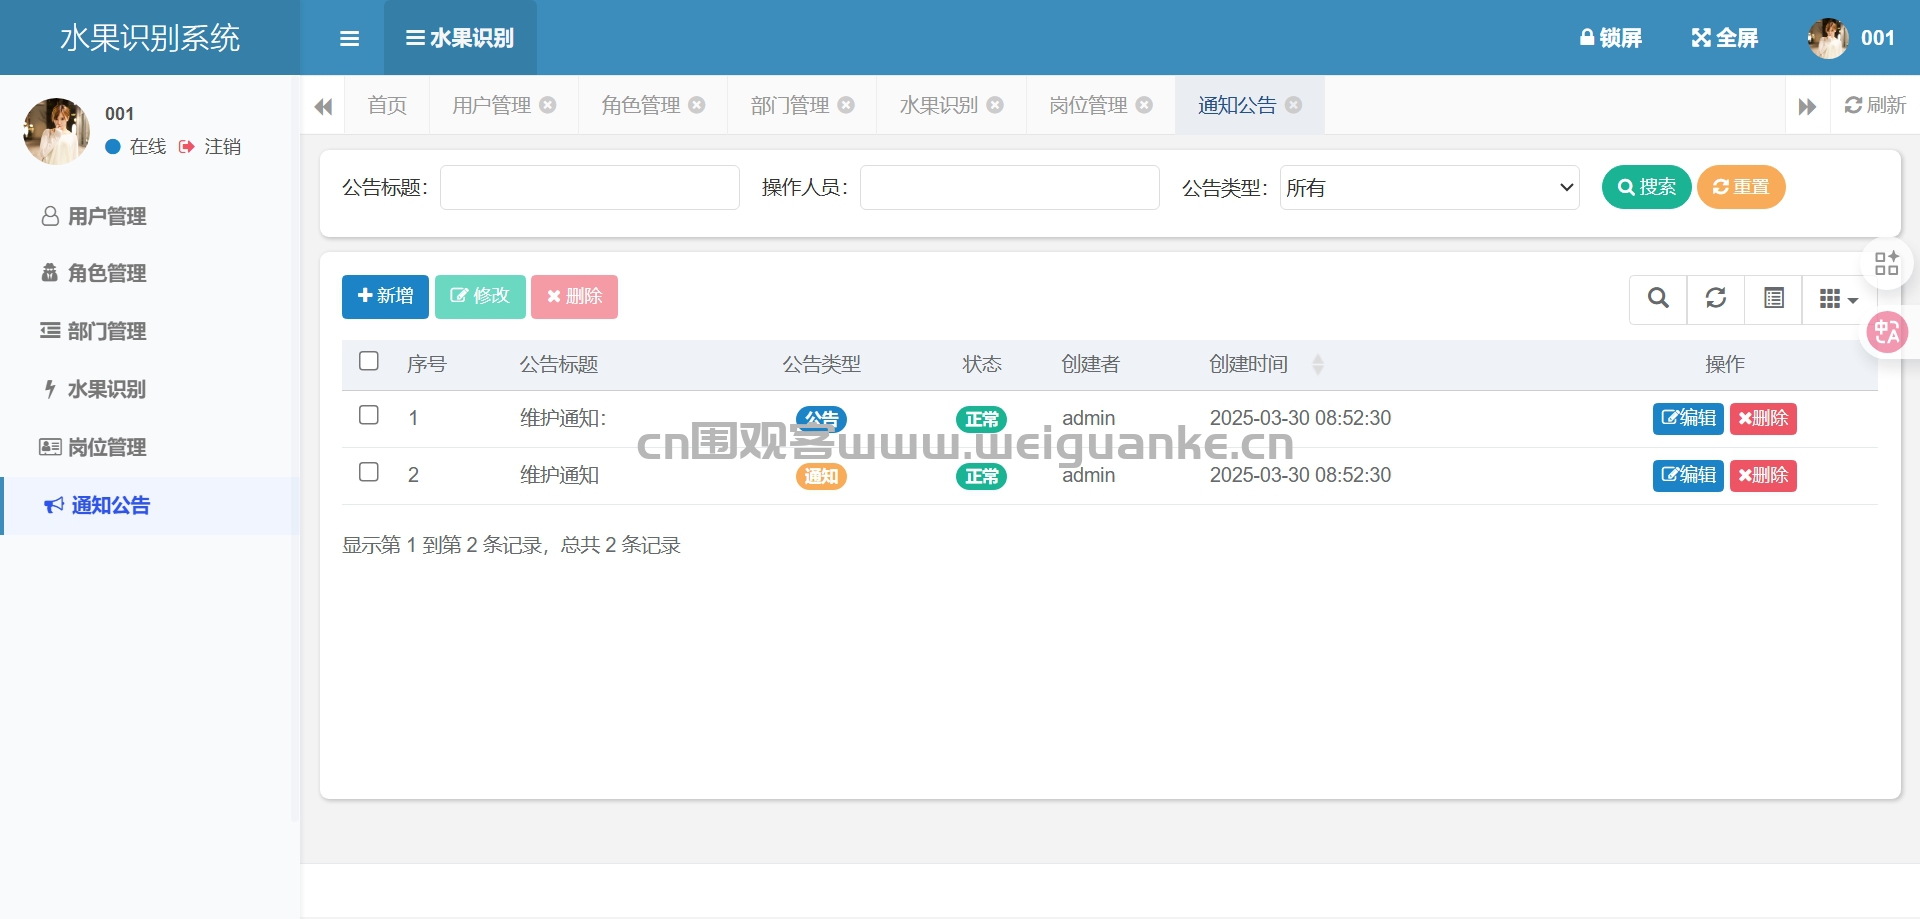
Task: Click the 新增 add button
Action: tap(385, 297)
